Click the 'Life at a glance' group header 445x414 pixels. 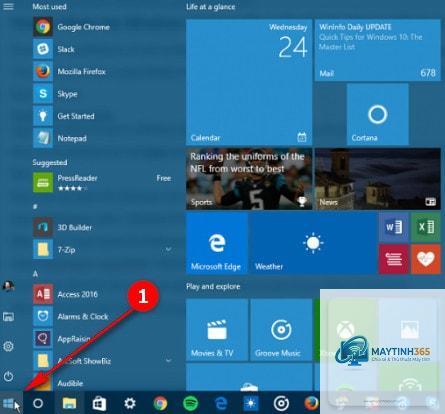211,7
